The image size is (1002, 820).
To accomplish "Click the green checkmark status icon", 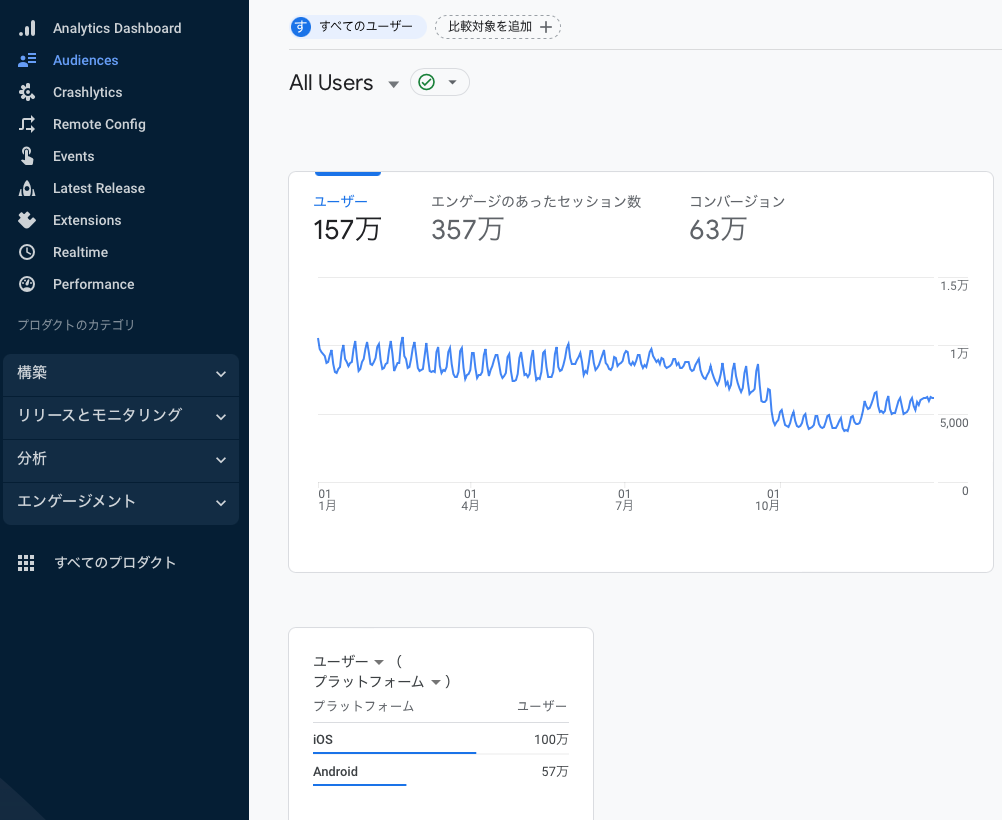I will pos(426,82).
